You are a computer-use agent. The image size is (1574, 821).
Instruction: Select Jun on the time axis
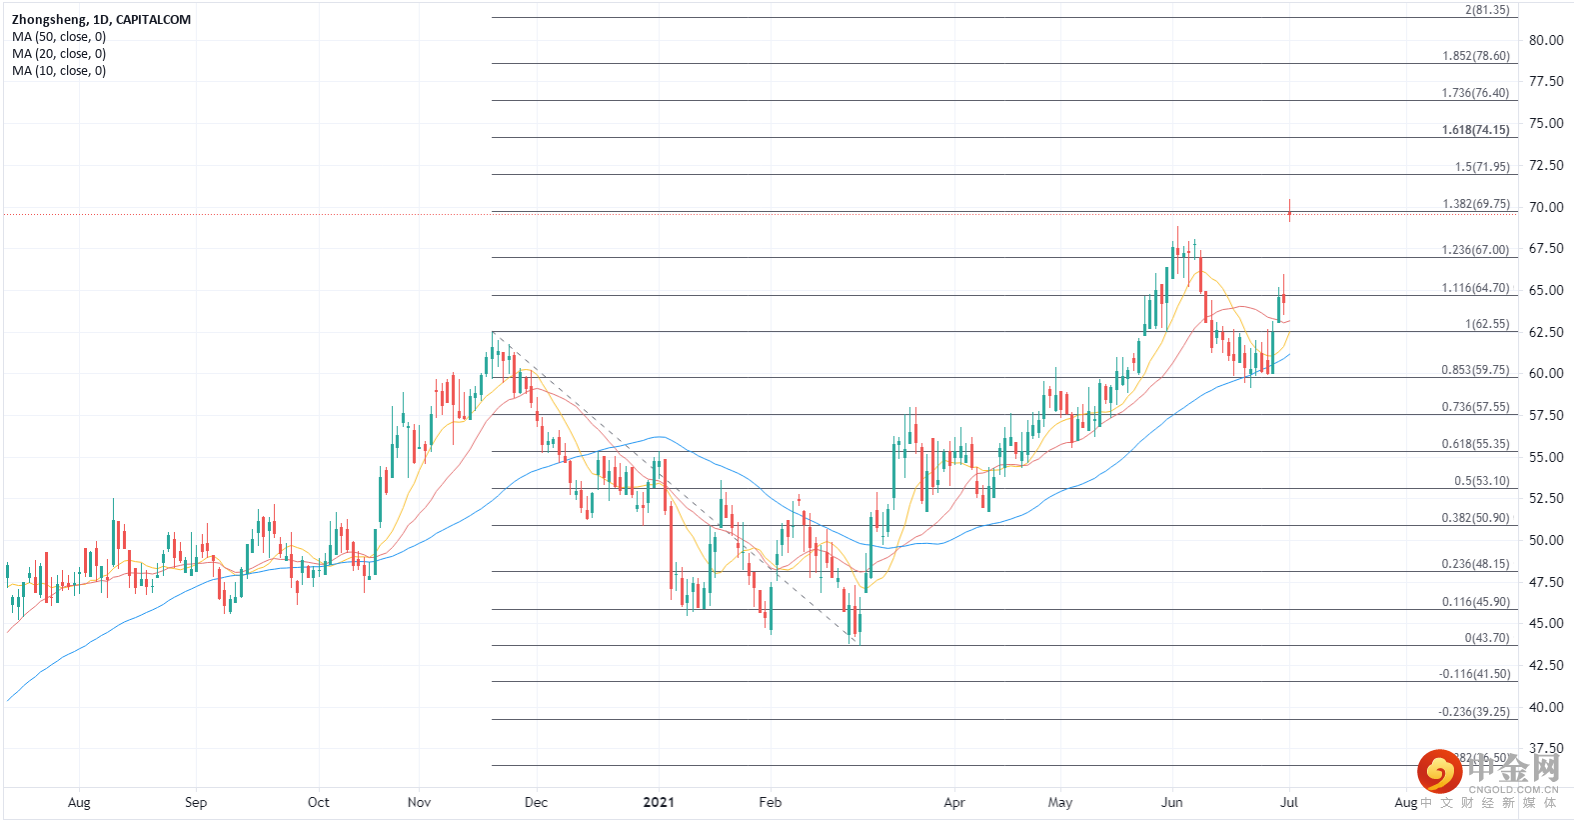1172,803
